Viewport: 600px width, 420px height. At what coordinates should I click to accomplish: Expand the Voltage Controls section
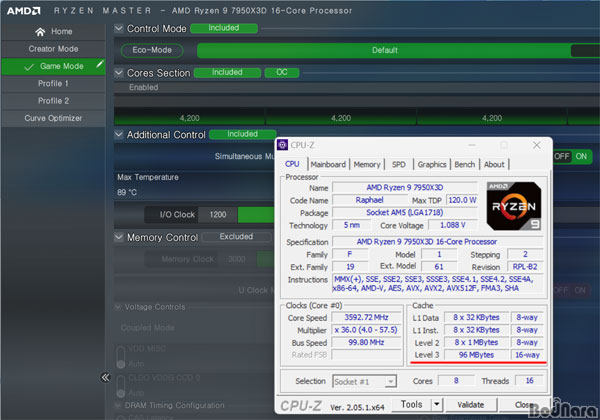pos(118,307)
